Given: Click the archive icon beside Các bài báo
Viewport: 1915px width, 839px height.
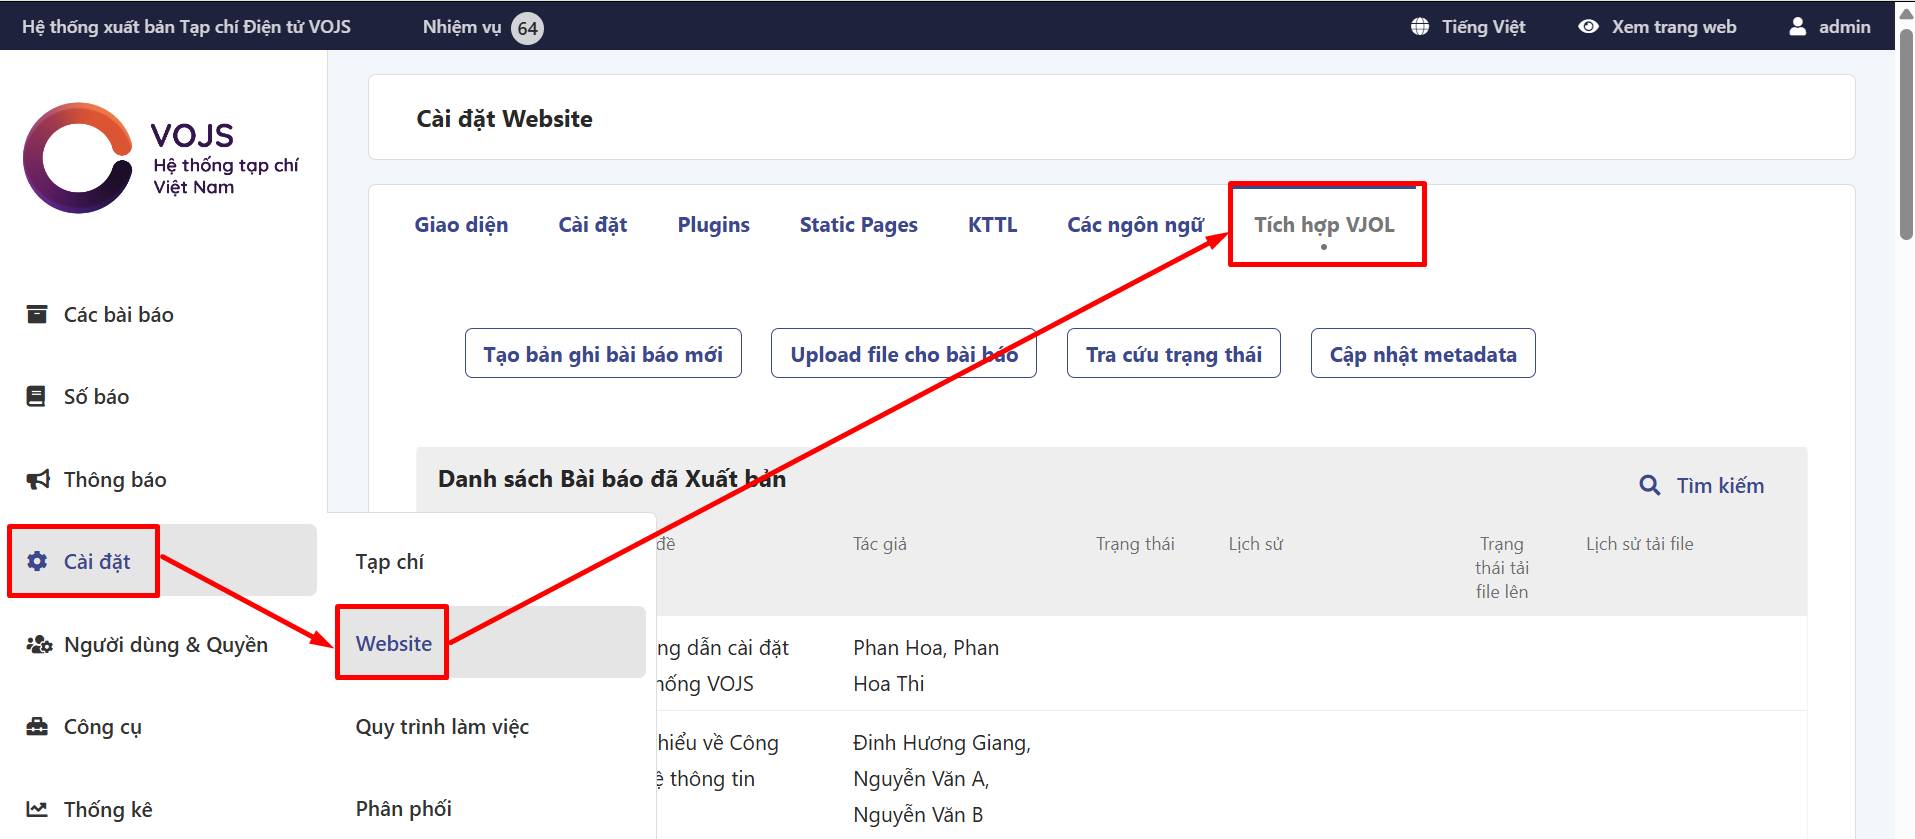Looking at the screenshot, I should (x=37, y=314).
